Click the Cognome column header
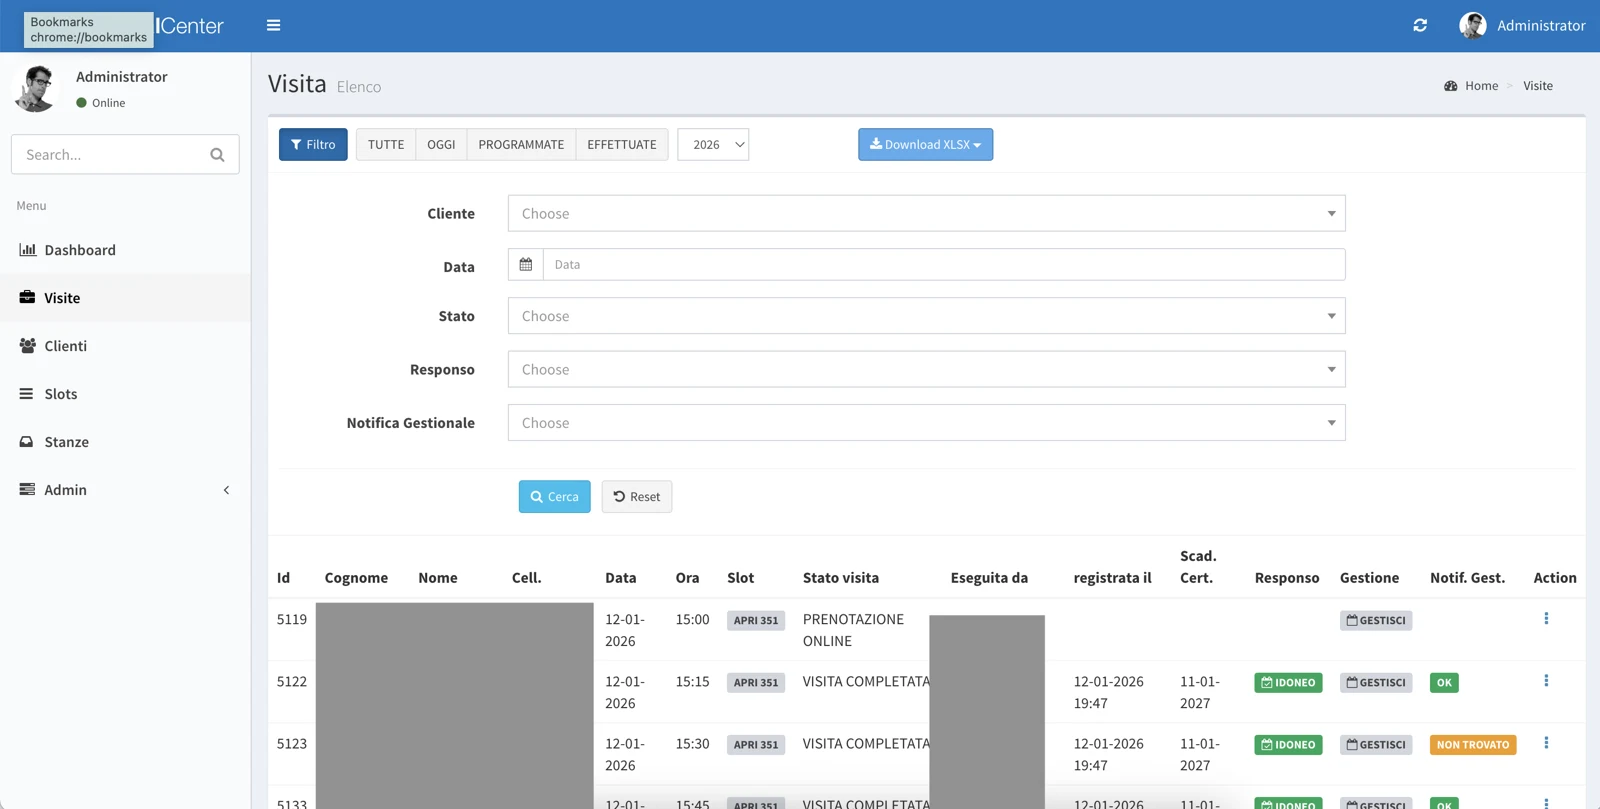 (x=356, y=578)
